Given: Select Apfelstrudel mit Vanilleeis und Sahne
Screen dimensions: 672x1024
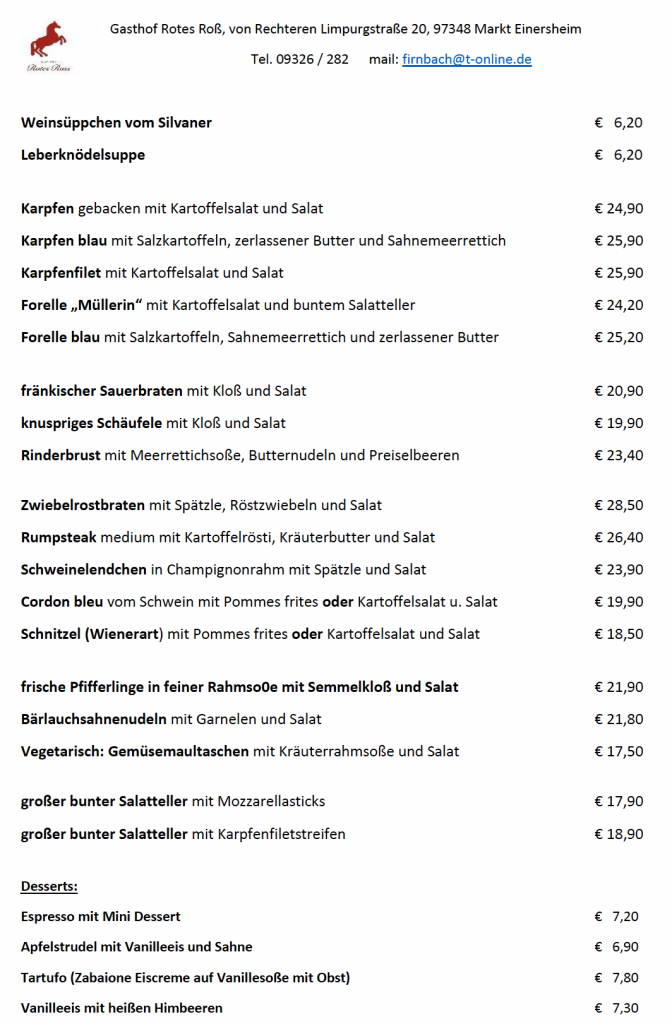Looking at the screenshot, I should click(136, 946).
